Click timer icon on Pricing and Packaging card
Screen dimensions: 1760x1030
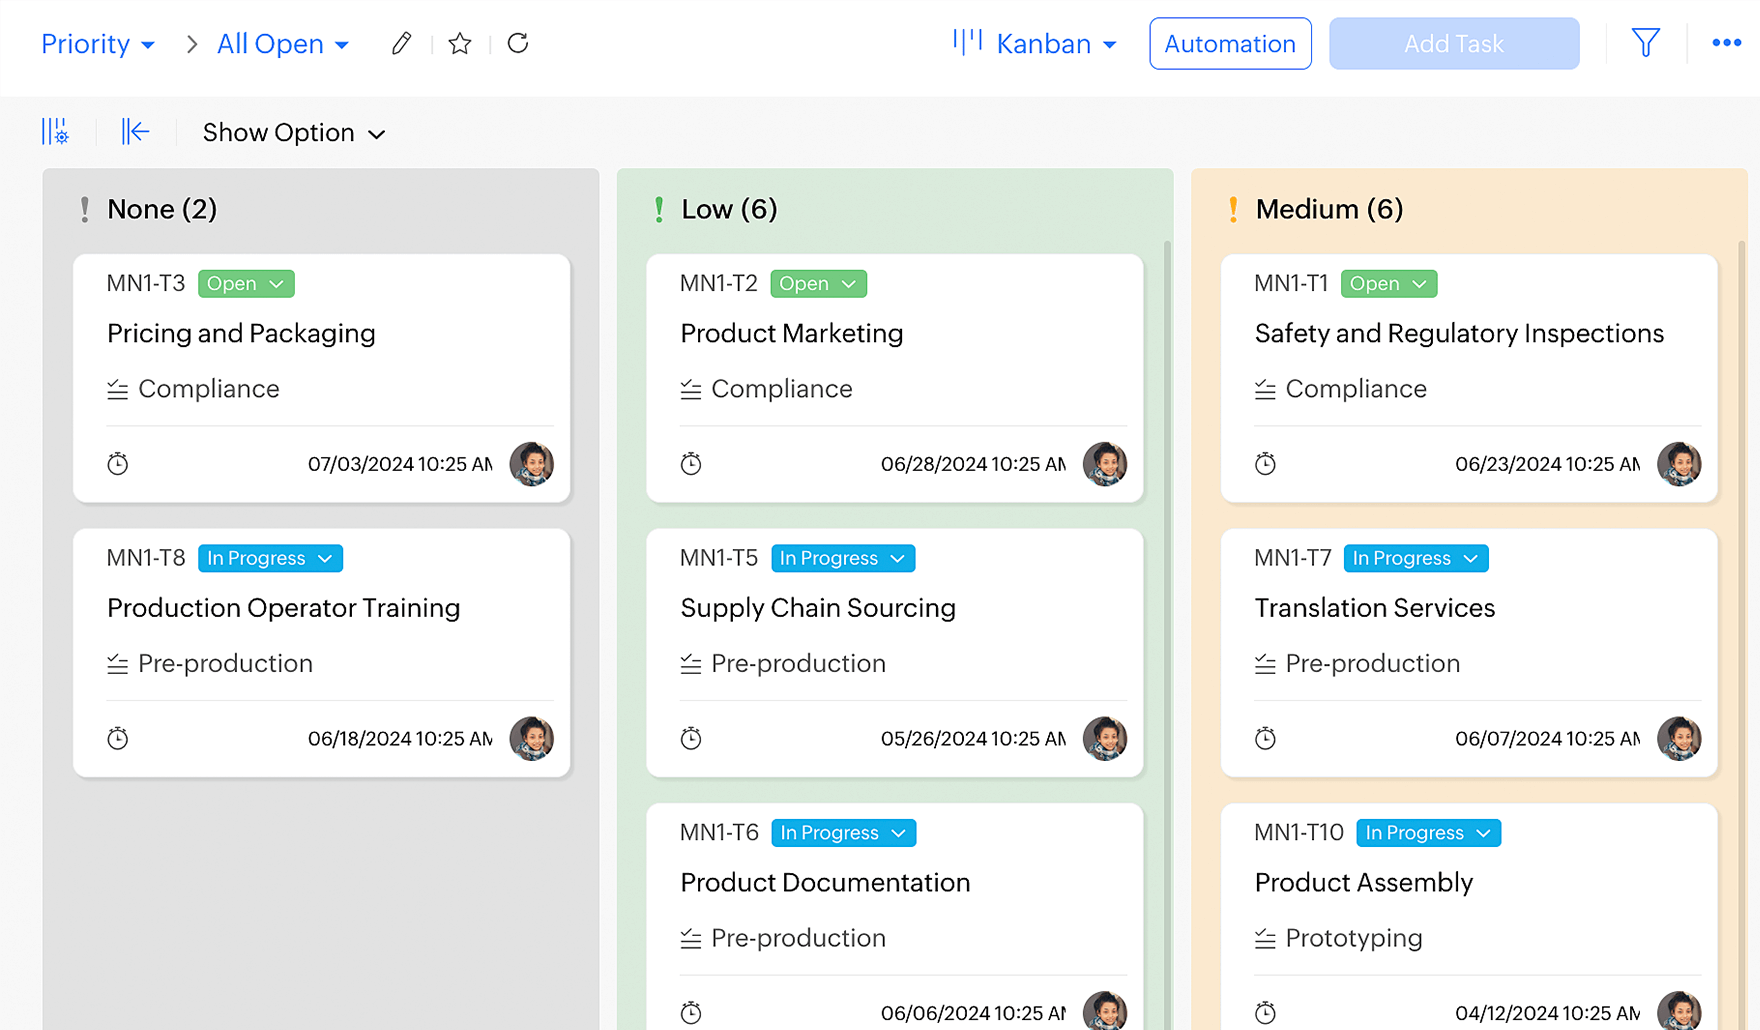pyautogui.click(x=118, y=464)
